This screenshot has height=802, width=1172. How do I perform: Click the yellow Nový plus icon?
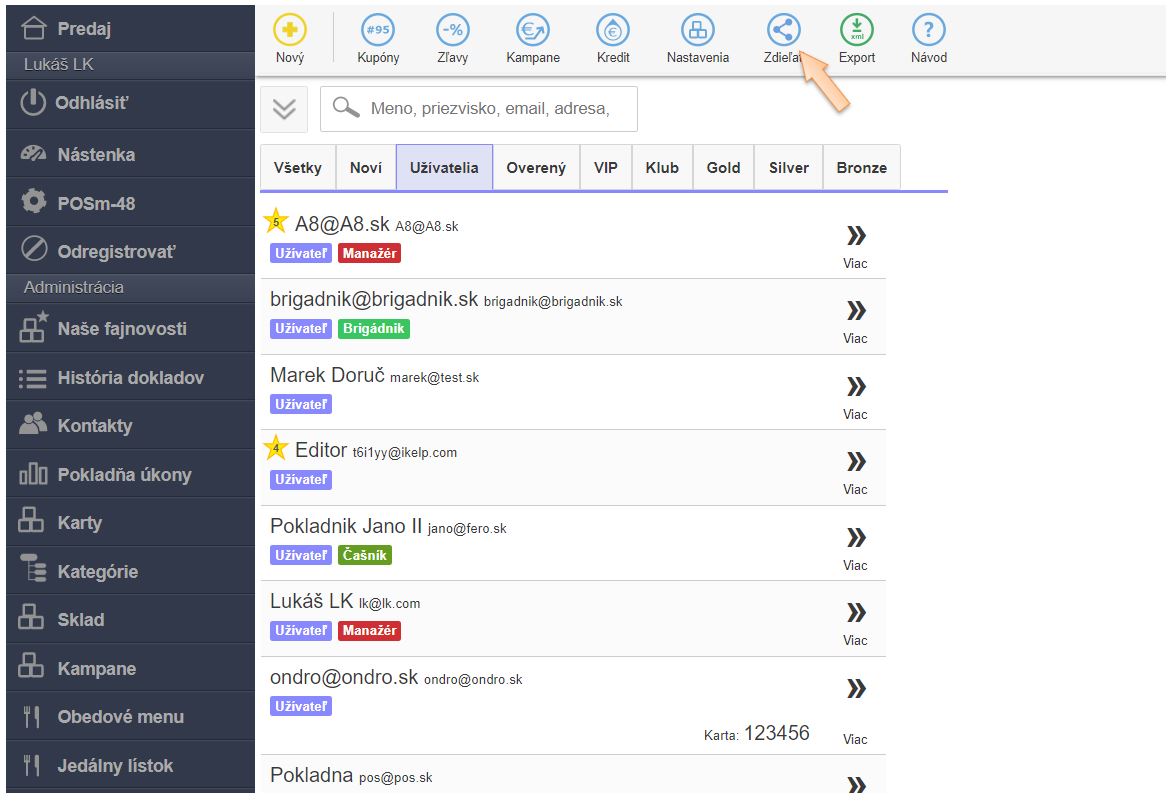[290, 30]
